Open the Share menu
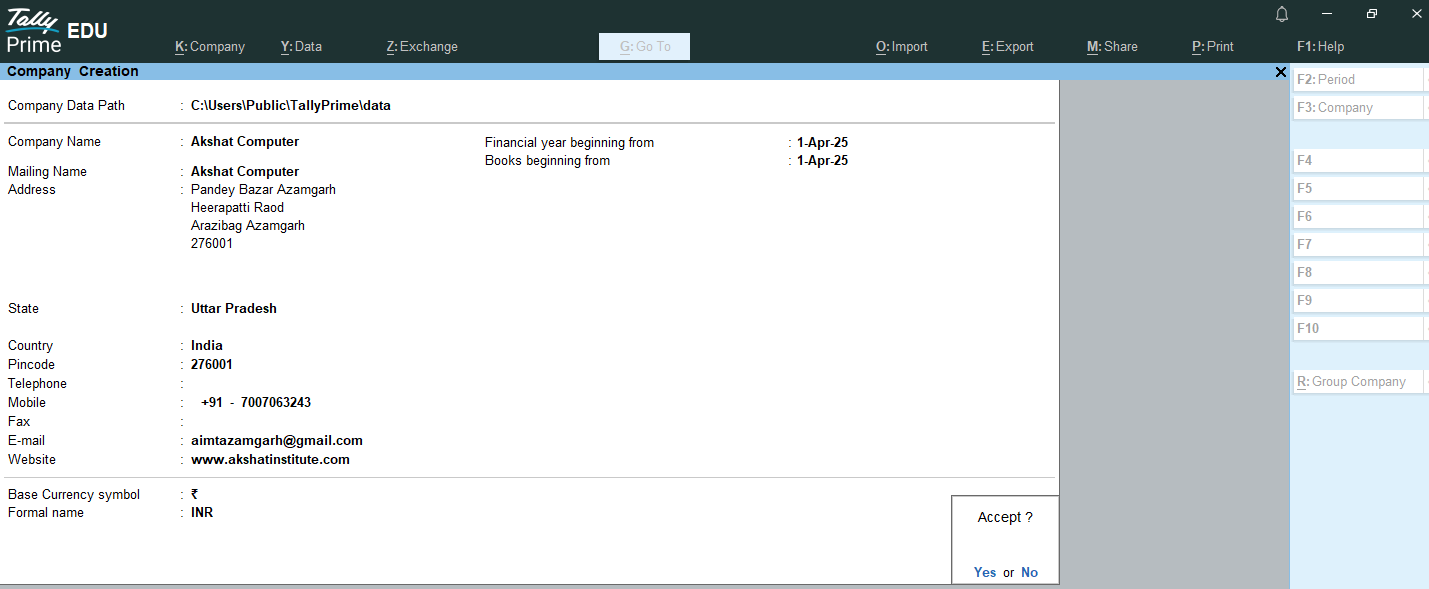The image size is (1429, 589). 1112,47
